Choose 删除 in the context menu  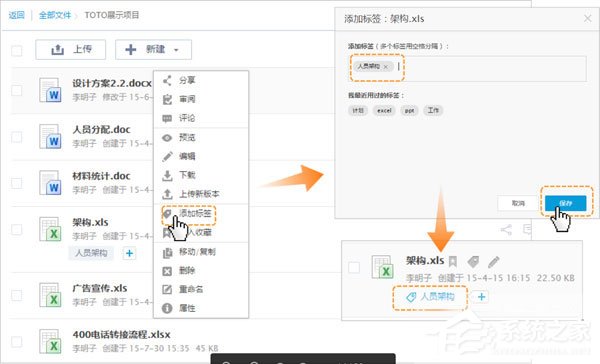tap(201, 271)
